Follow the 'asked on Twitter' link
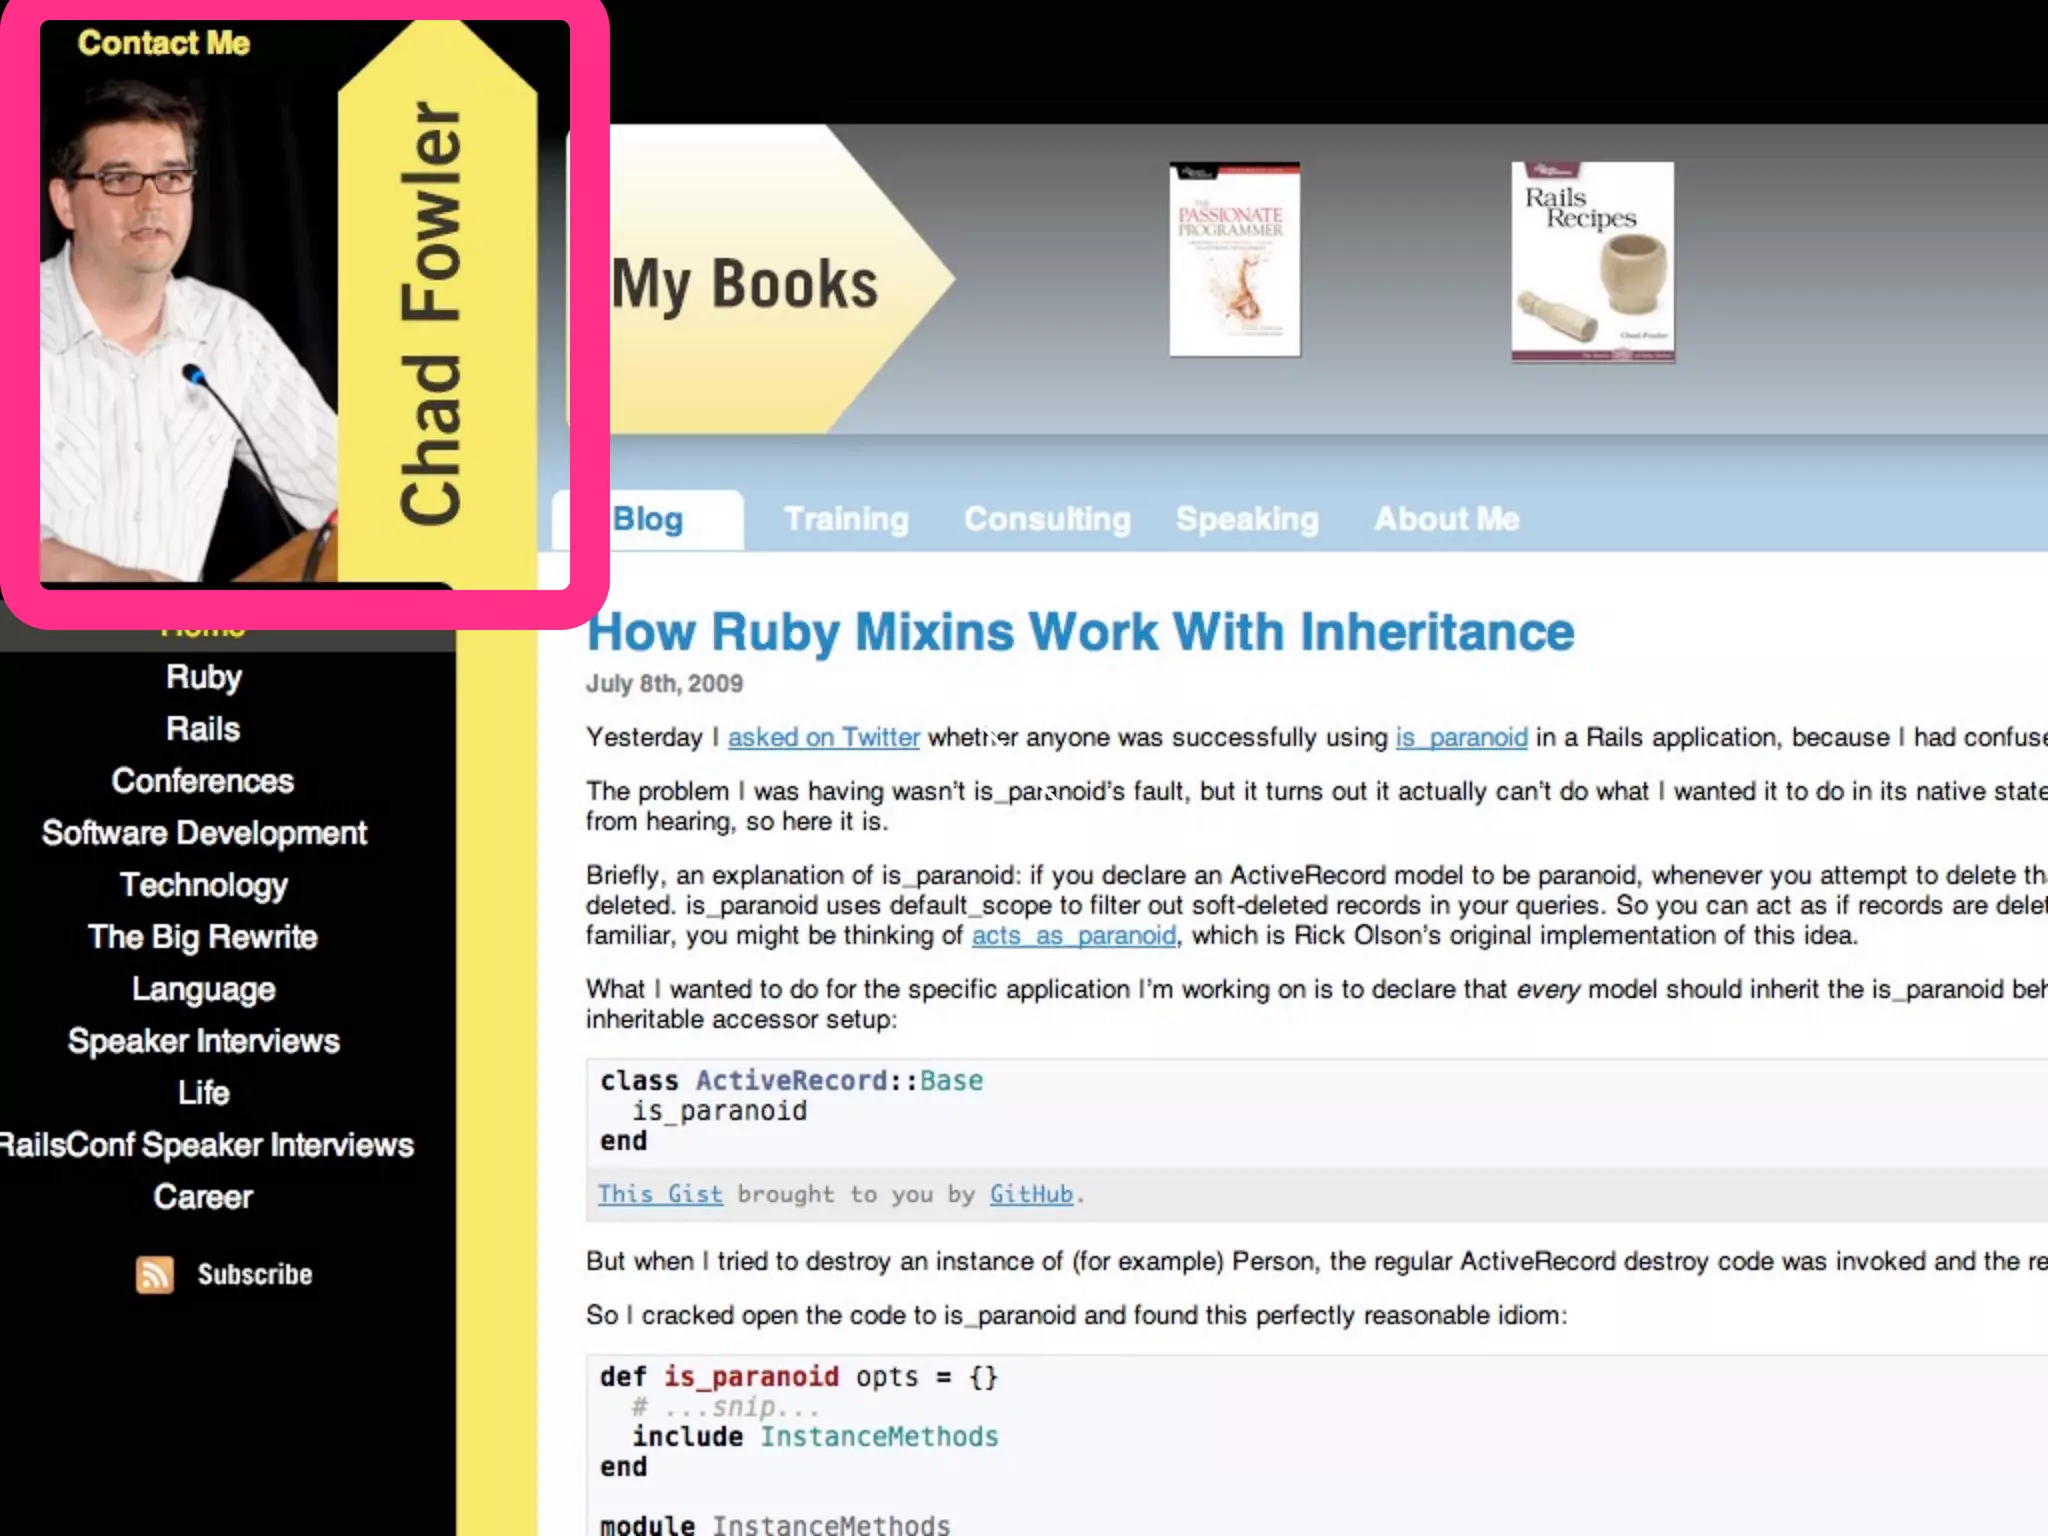This screenshot has height=1536, width=2048. pyautogui.click(x=823, y=738)
